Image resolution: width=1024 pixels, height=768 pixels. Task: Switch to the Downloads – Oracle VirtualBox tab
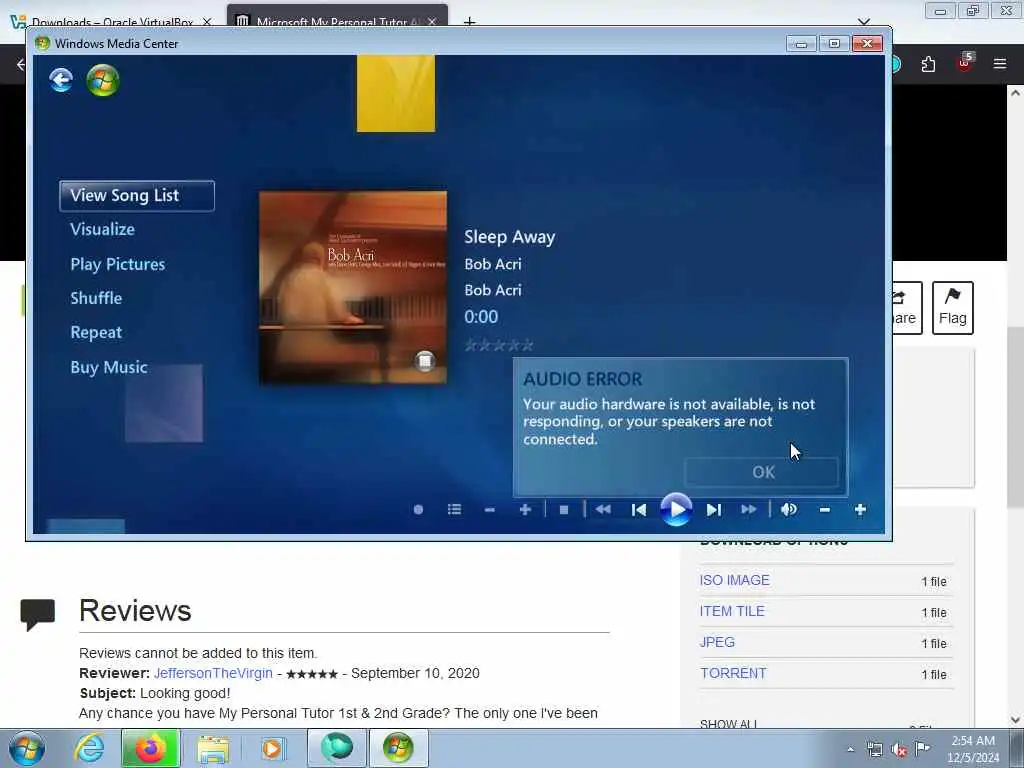[x=111, y=22]
